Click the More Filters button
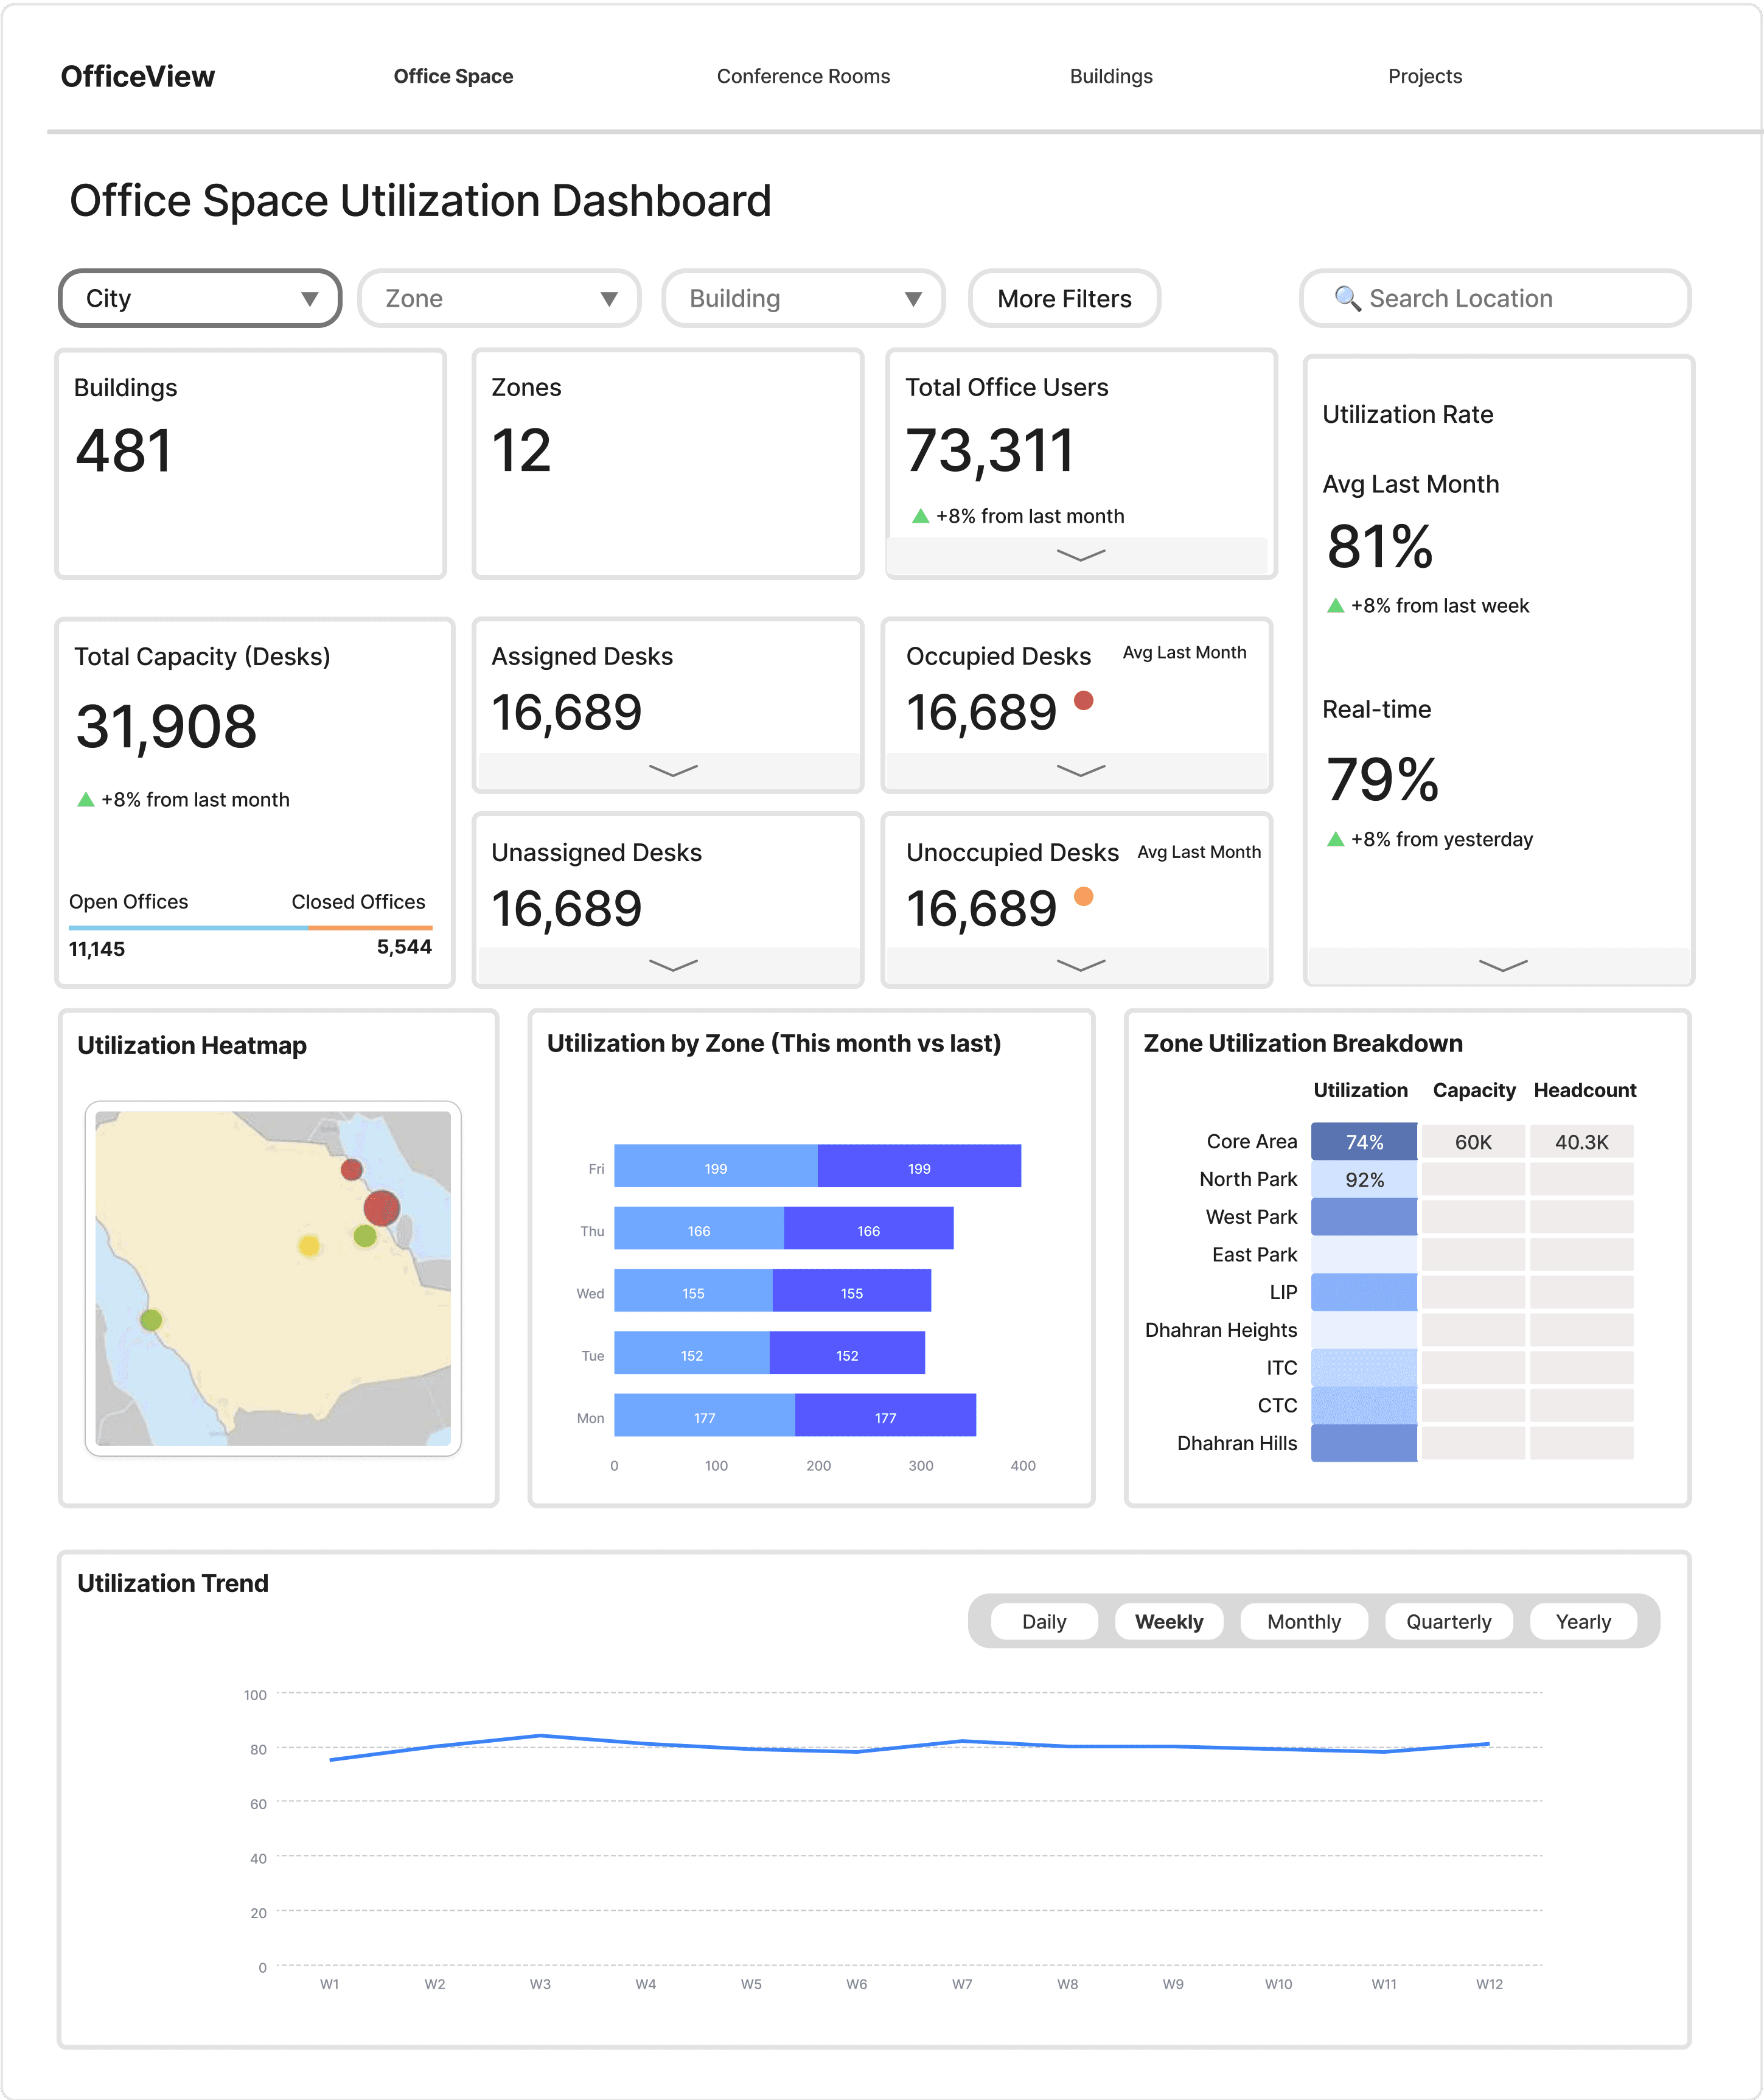Image resolution: width=1764 pixels, height=2100 pixels. point(1064,298)
